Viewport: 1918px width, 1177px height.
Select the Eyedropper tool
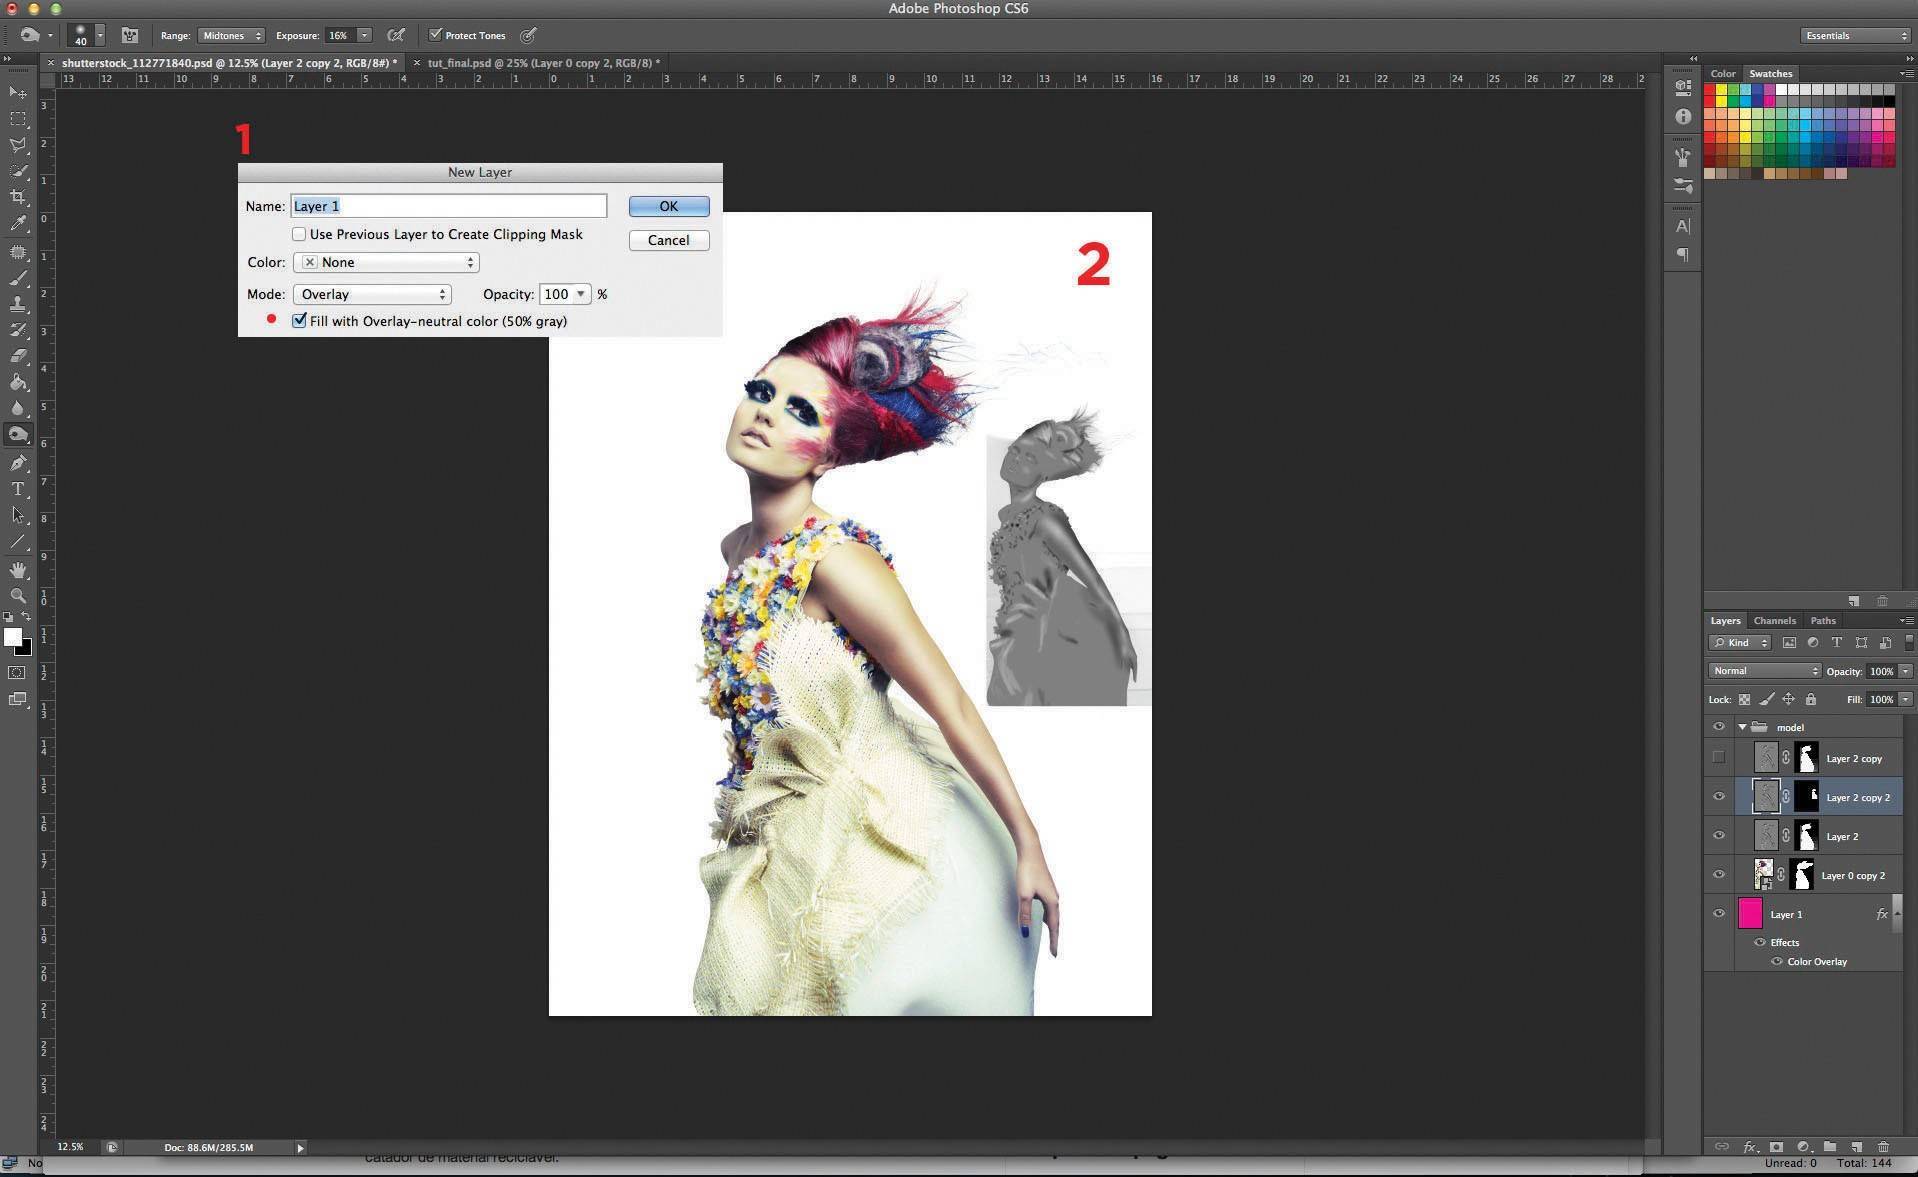click(x=18, y=224)
